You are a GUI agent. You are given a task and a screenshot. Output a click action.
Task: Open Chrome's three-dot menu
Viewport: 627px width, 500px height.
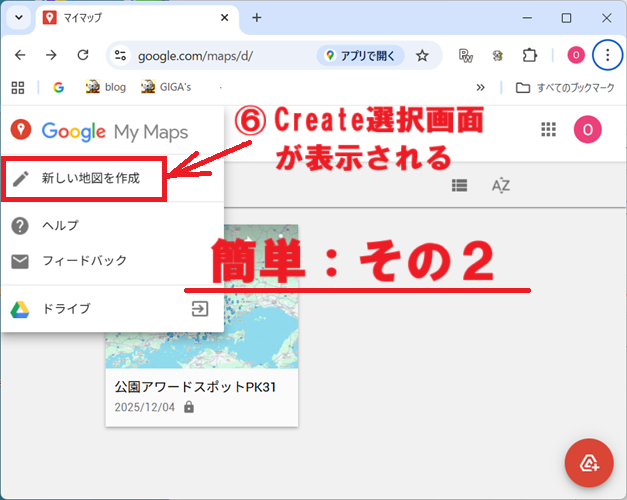pyautogui.click(x=607, y=55)
